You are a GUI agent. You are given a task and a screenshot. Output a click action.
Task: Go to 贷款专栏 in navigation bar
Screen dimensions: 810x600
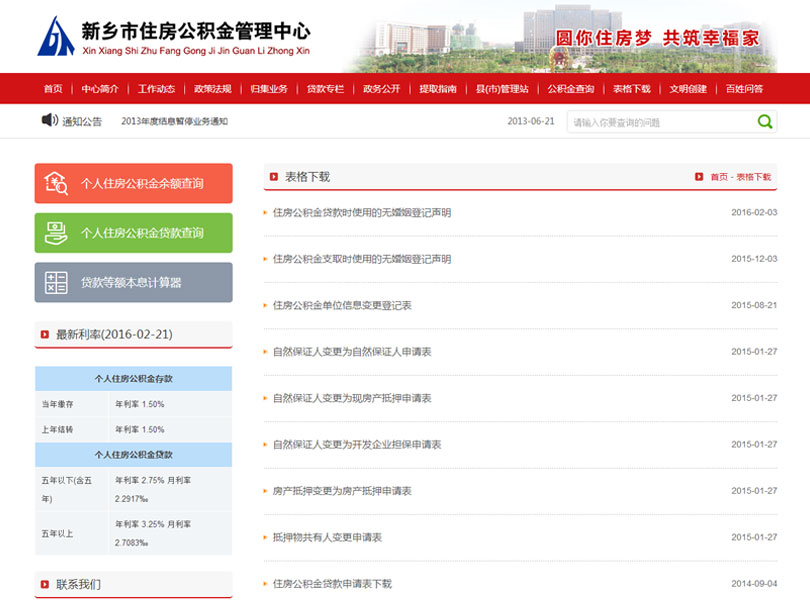click(x=325, y=88)
